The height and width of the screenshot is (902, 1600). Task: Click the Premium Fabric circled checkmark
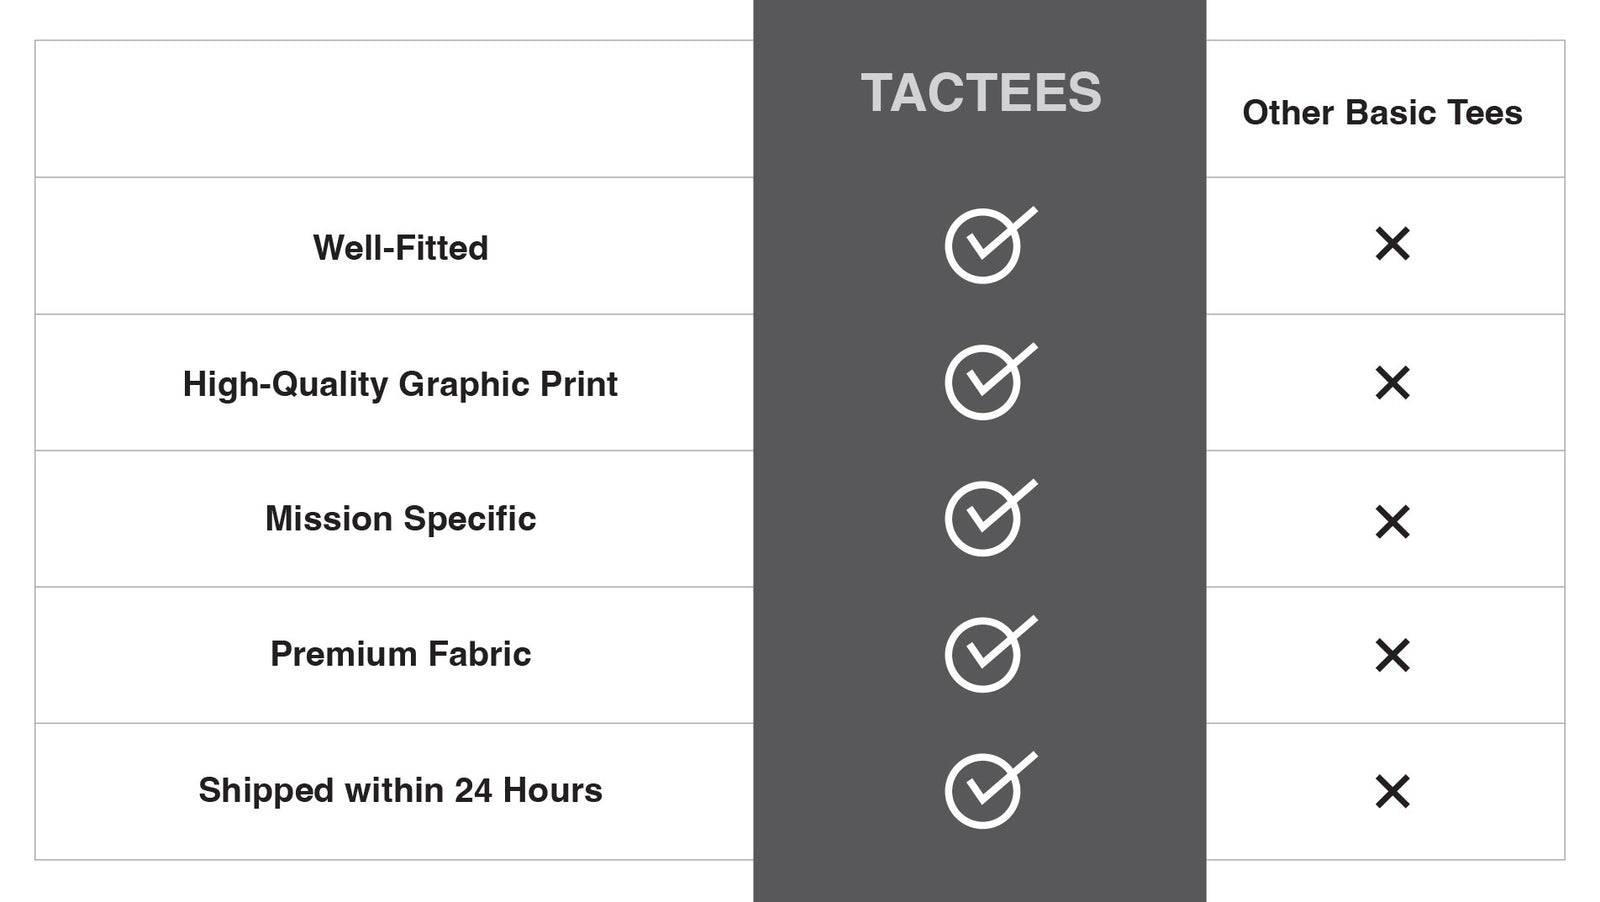click(x=986, y=653)
